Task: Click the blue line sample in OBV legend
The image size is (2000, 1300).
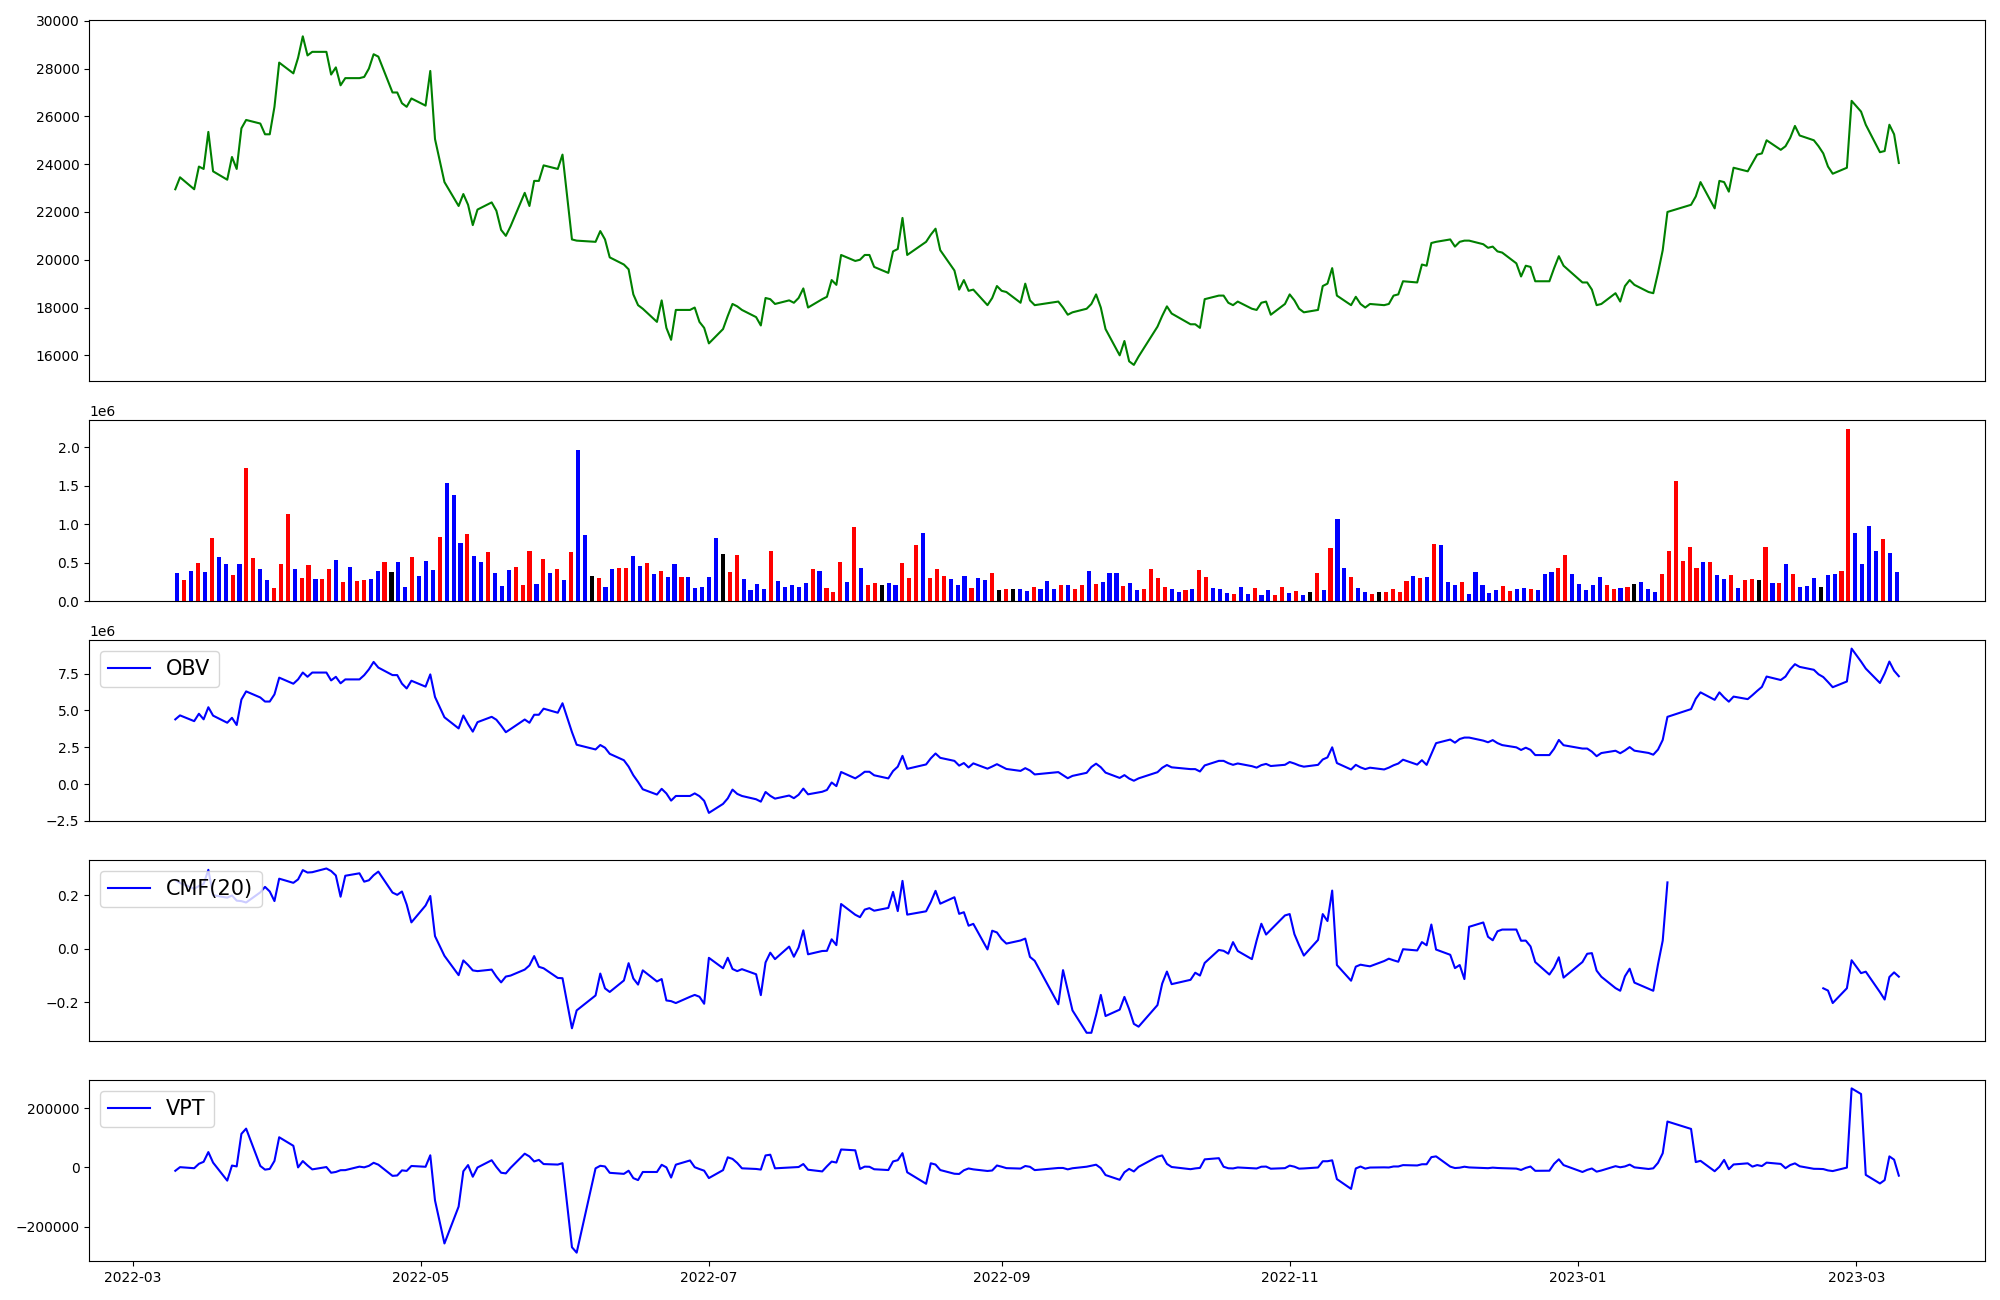Action: [x=129, y=668]
